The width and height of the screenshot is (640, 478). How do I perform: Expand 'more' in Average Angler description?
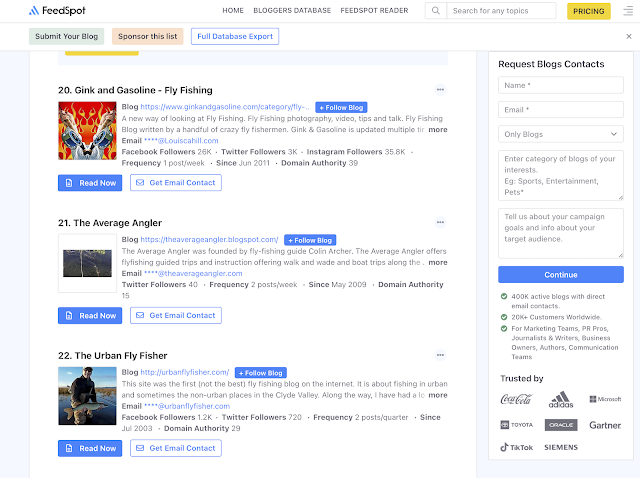pyautogui.click(x=438, y=262)
